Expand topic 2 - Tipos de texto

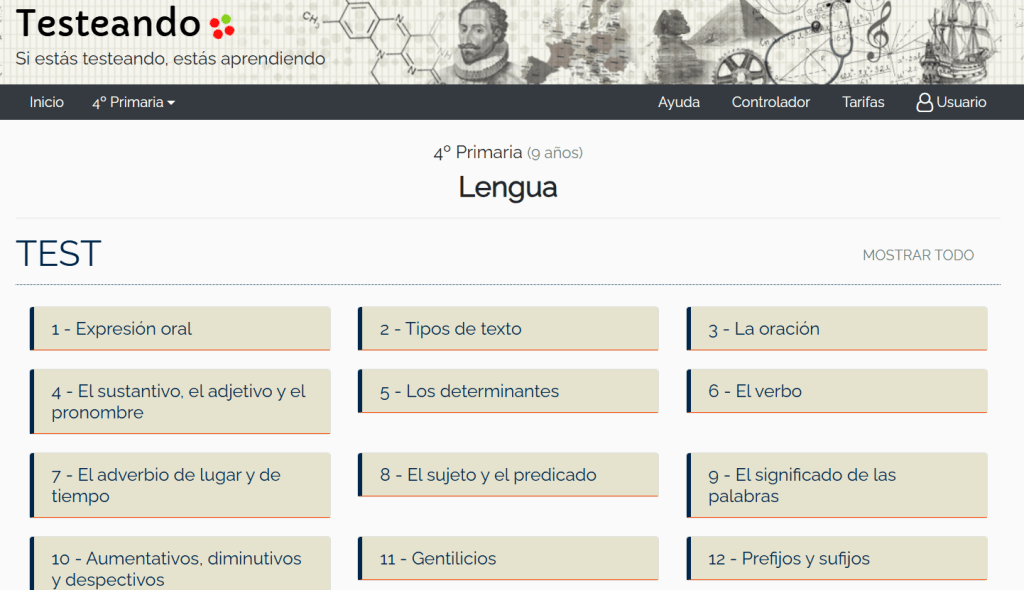pyautogui.click(x=508, y=329)
